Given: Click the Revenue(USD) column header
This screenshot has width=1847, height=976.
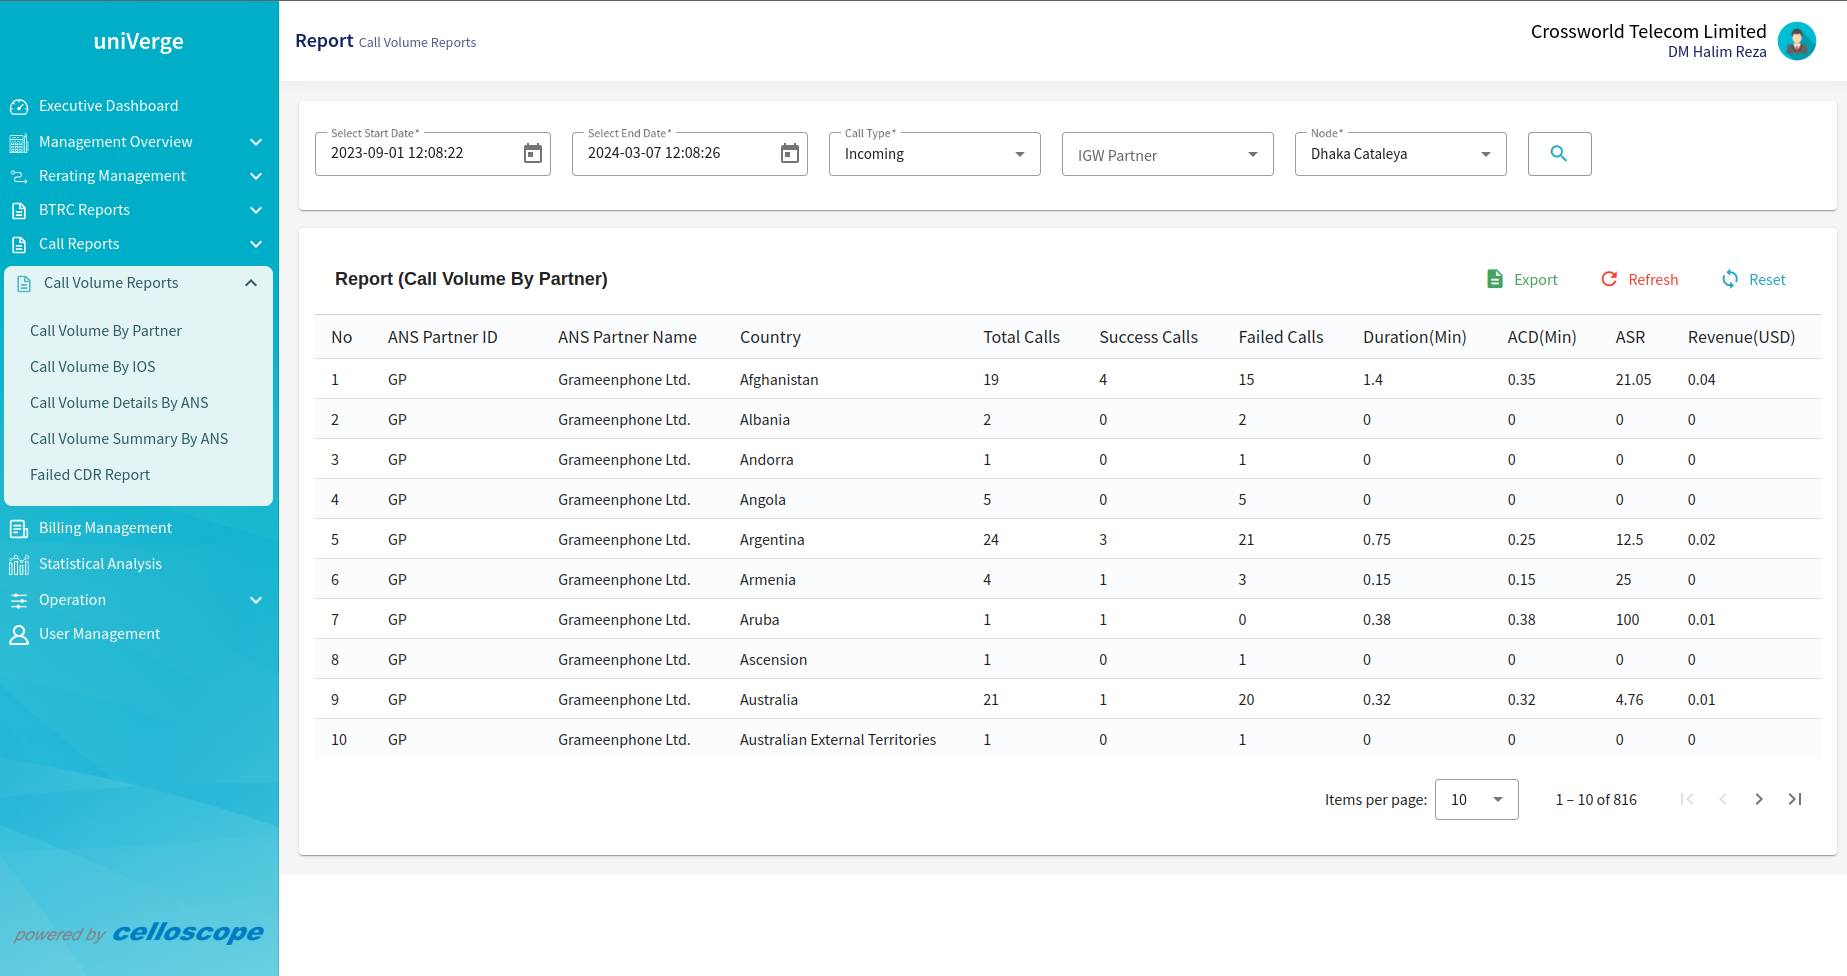Looking at the screenshot, I should point(1742,337).
